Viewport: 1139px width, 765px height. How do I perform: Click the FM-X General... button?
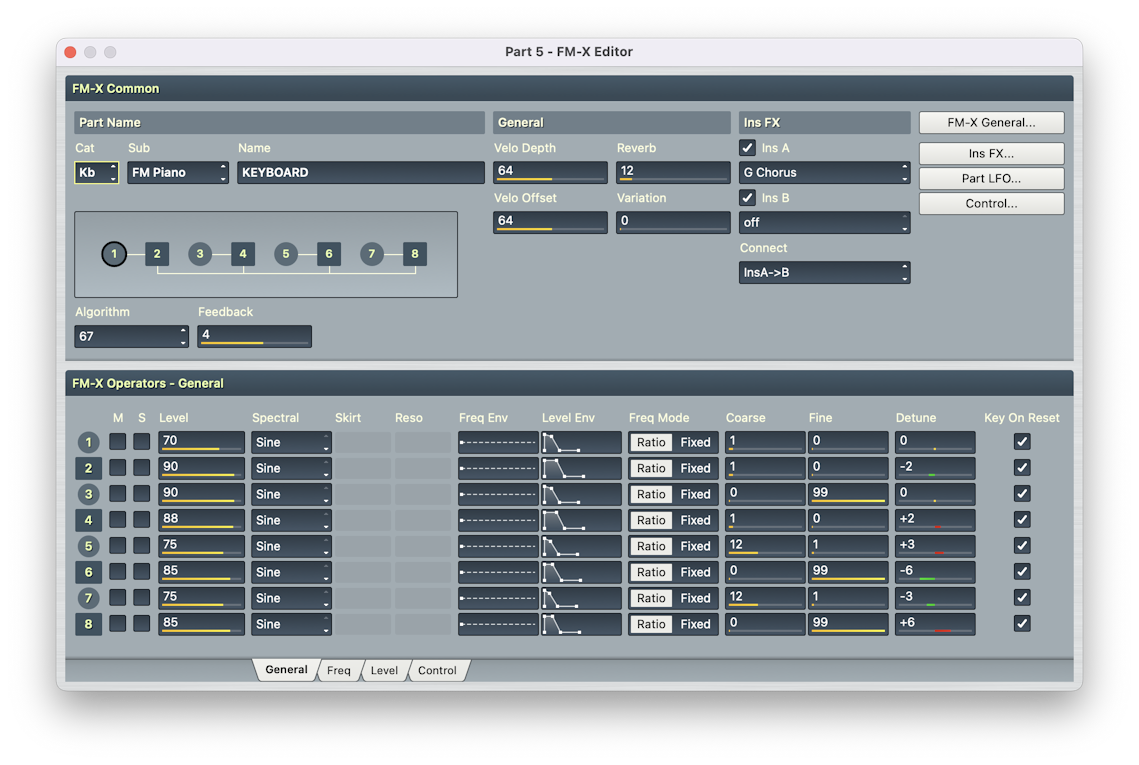[x=991, y=122]
